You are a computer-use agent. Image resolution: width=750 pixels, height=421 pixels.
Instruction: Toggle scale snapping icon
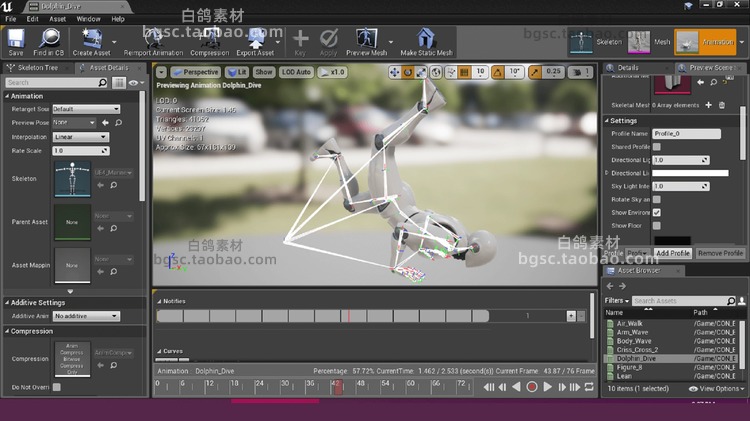coord(535,72)
